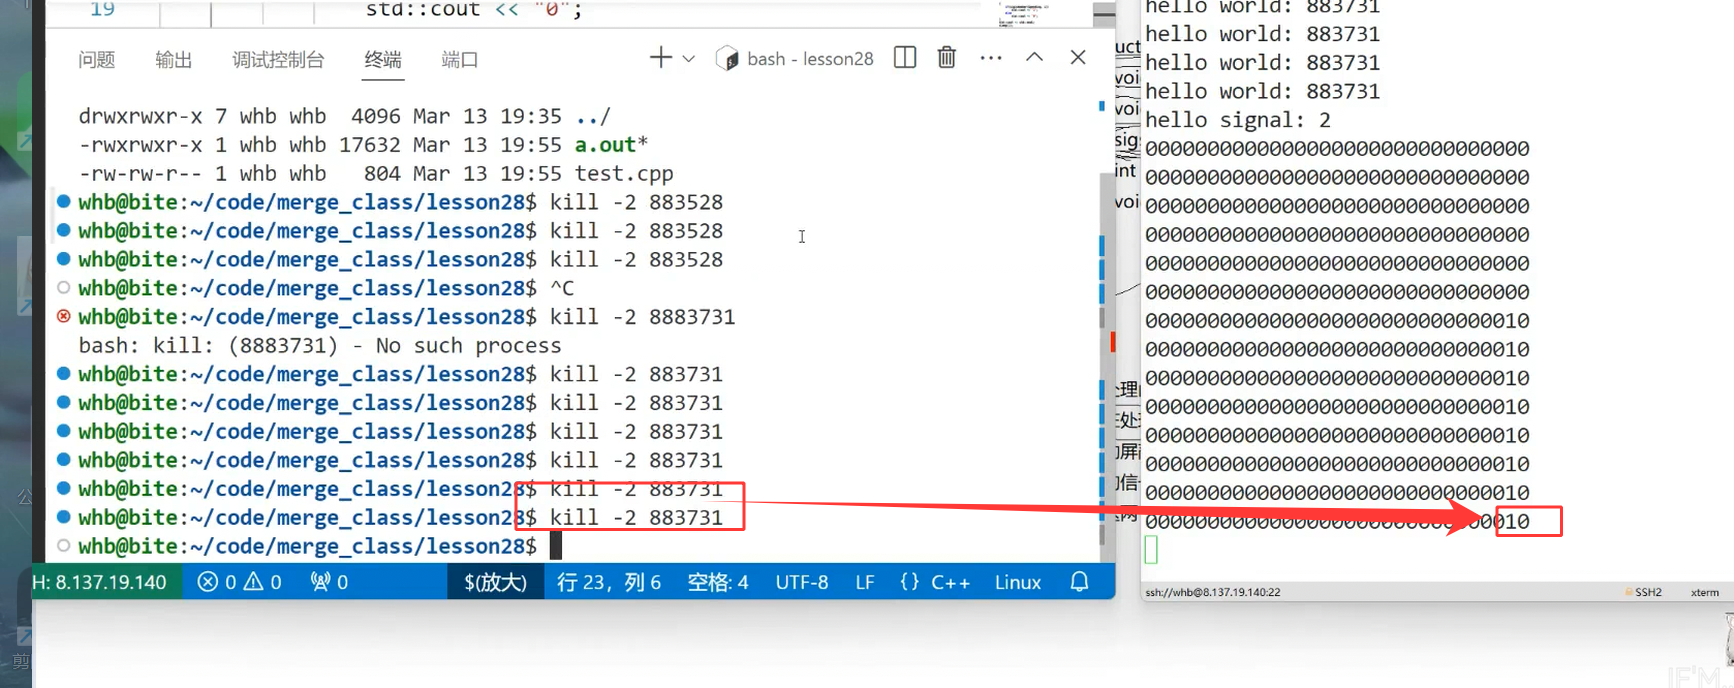Select the 终端 tab
This screenshot has width=1734, height=688.
tap(383, 60)
